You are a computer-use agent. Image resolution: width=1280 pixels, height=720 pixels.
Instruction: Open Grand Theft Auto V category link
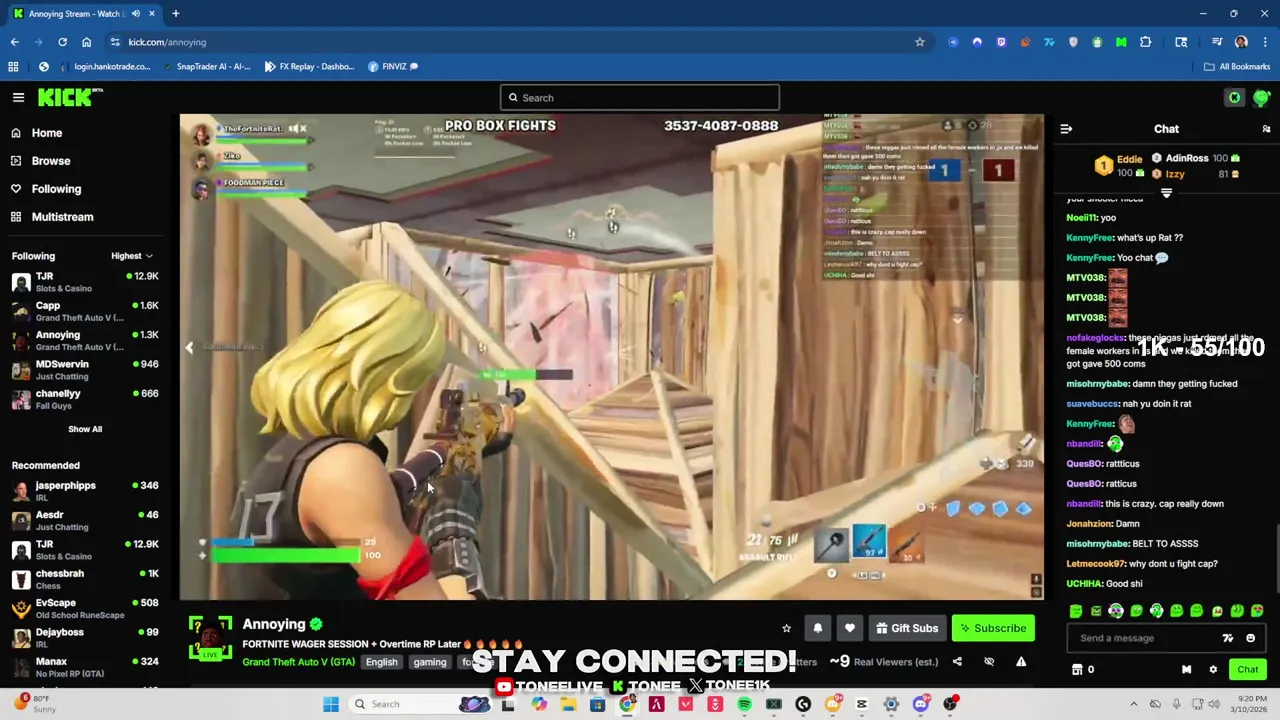point(298,662)
